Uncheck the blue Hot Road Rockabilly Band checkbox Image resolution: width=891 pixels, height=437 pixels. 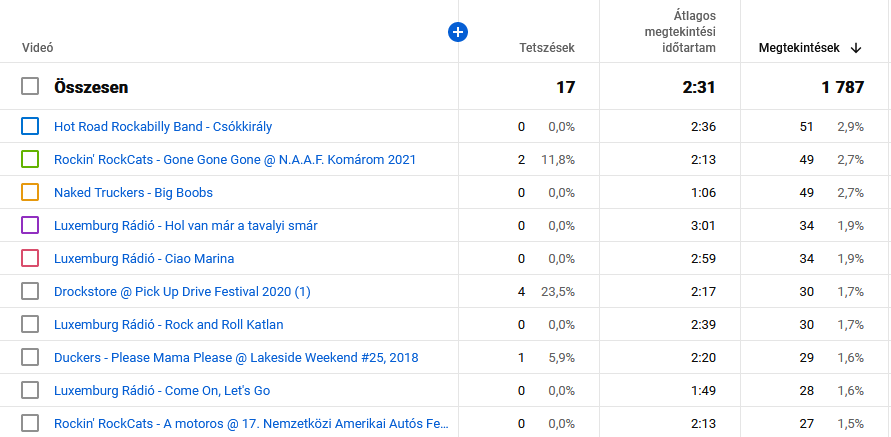30,126
